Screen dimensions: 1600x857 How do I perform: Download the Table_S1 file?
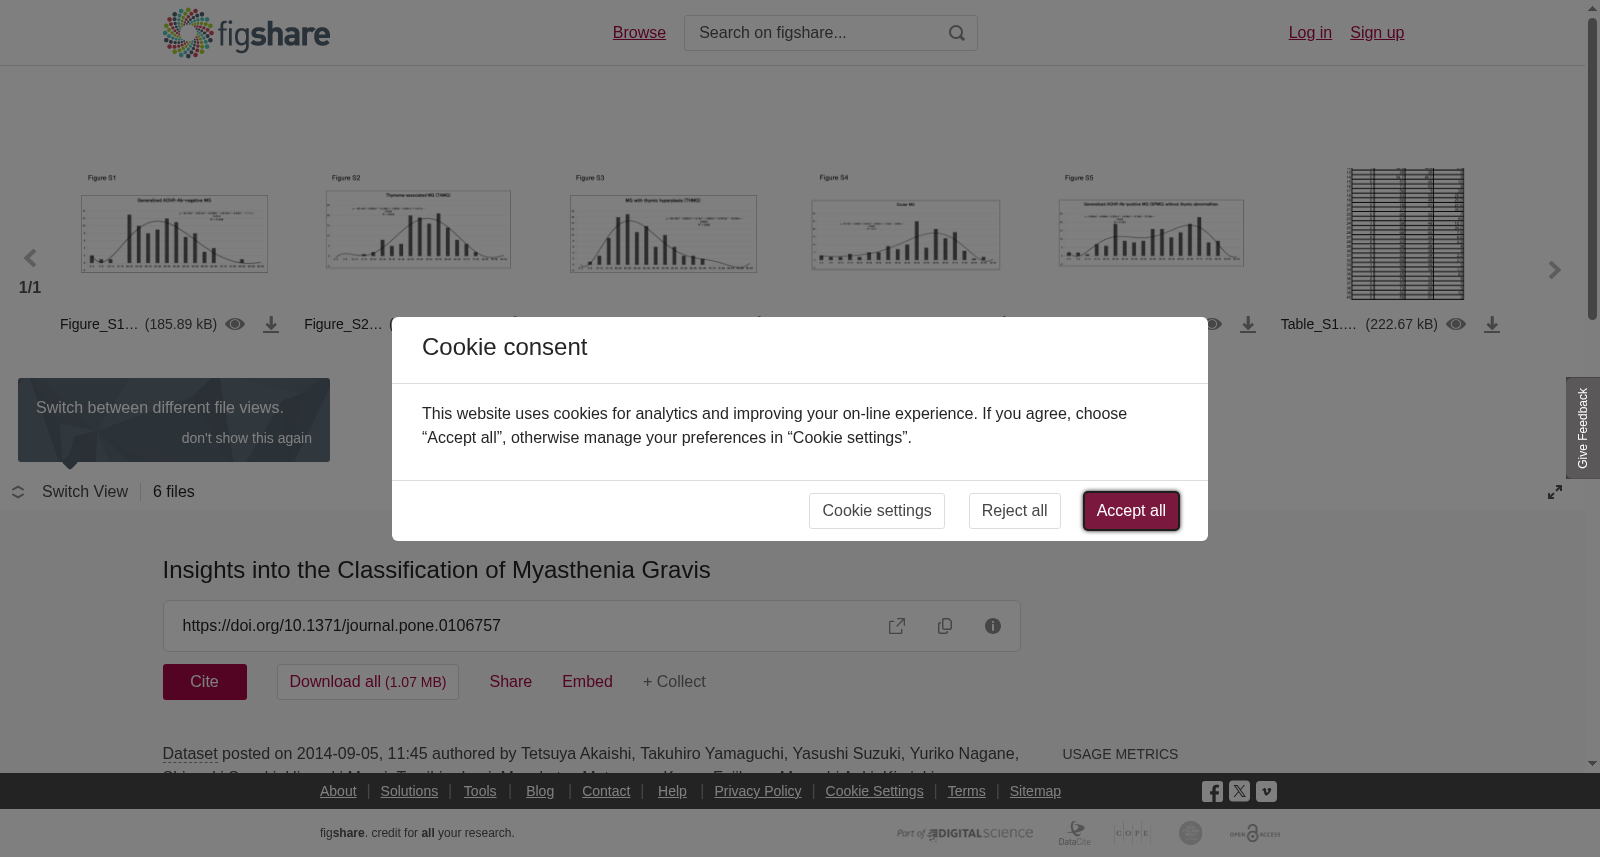tap(1492, 325)
